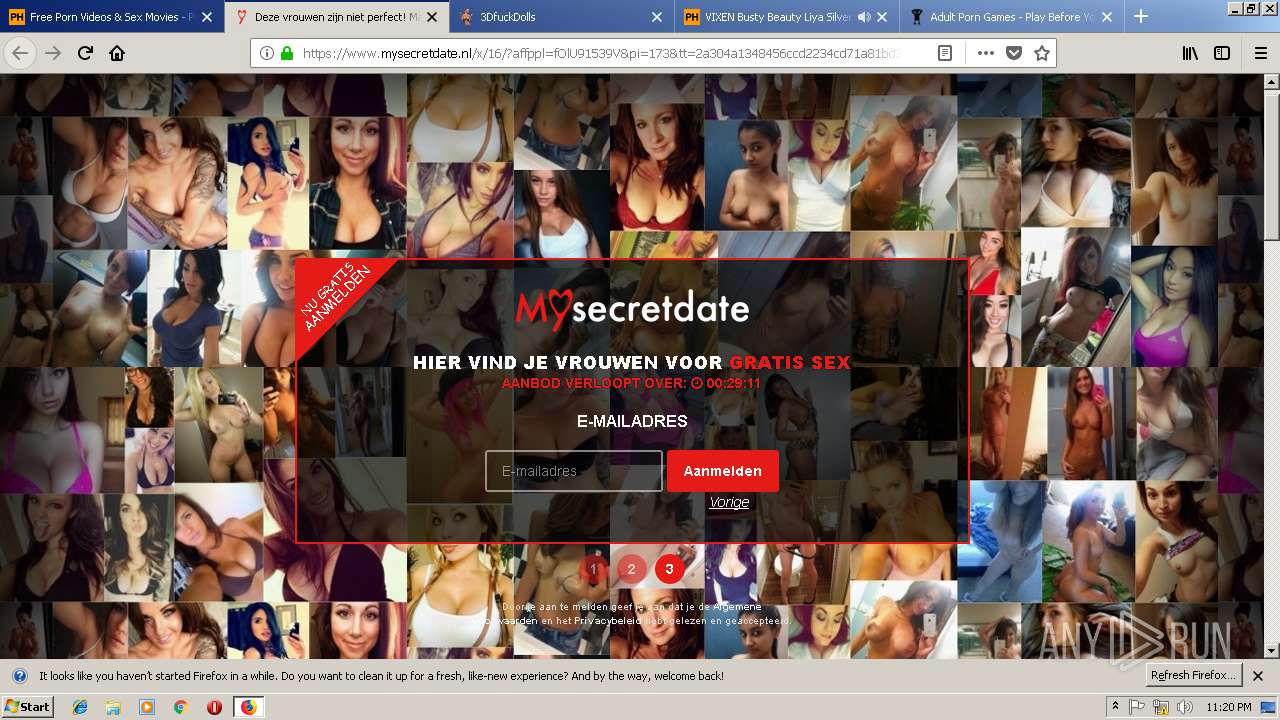Open the Firefox hamburger menu
The width and height of the screenshot is (1280, 720).
click(x=1261, y=54)
